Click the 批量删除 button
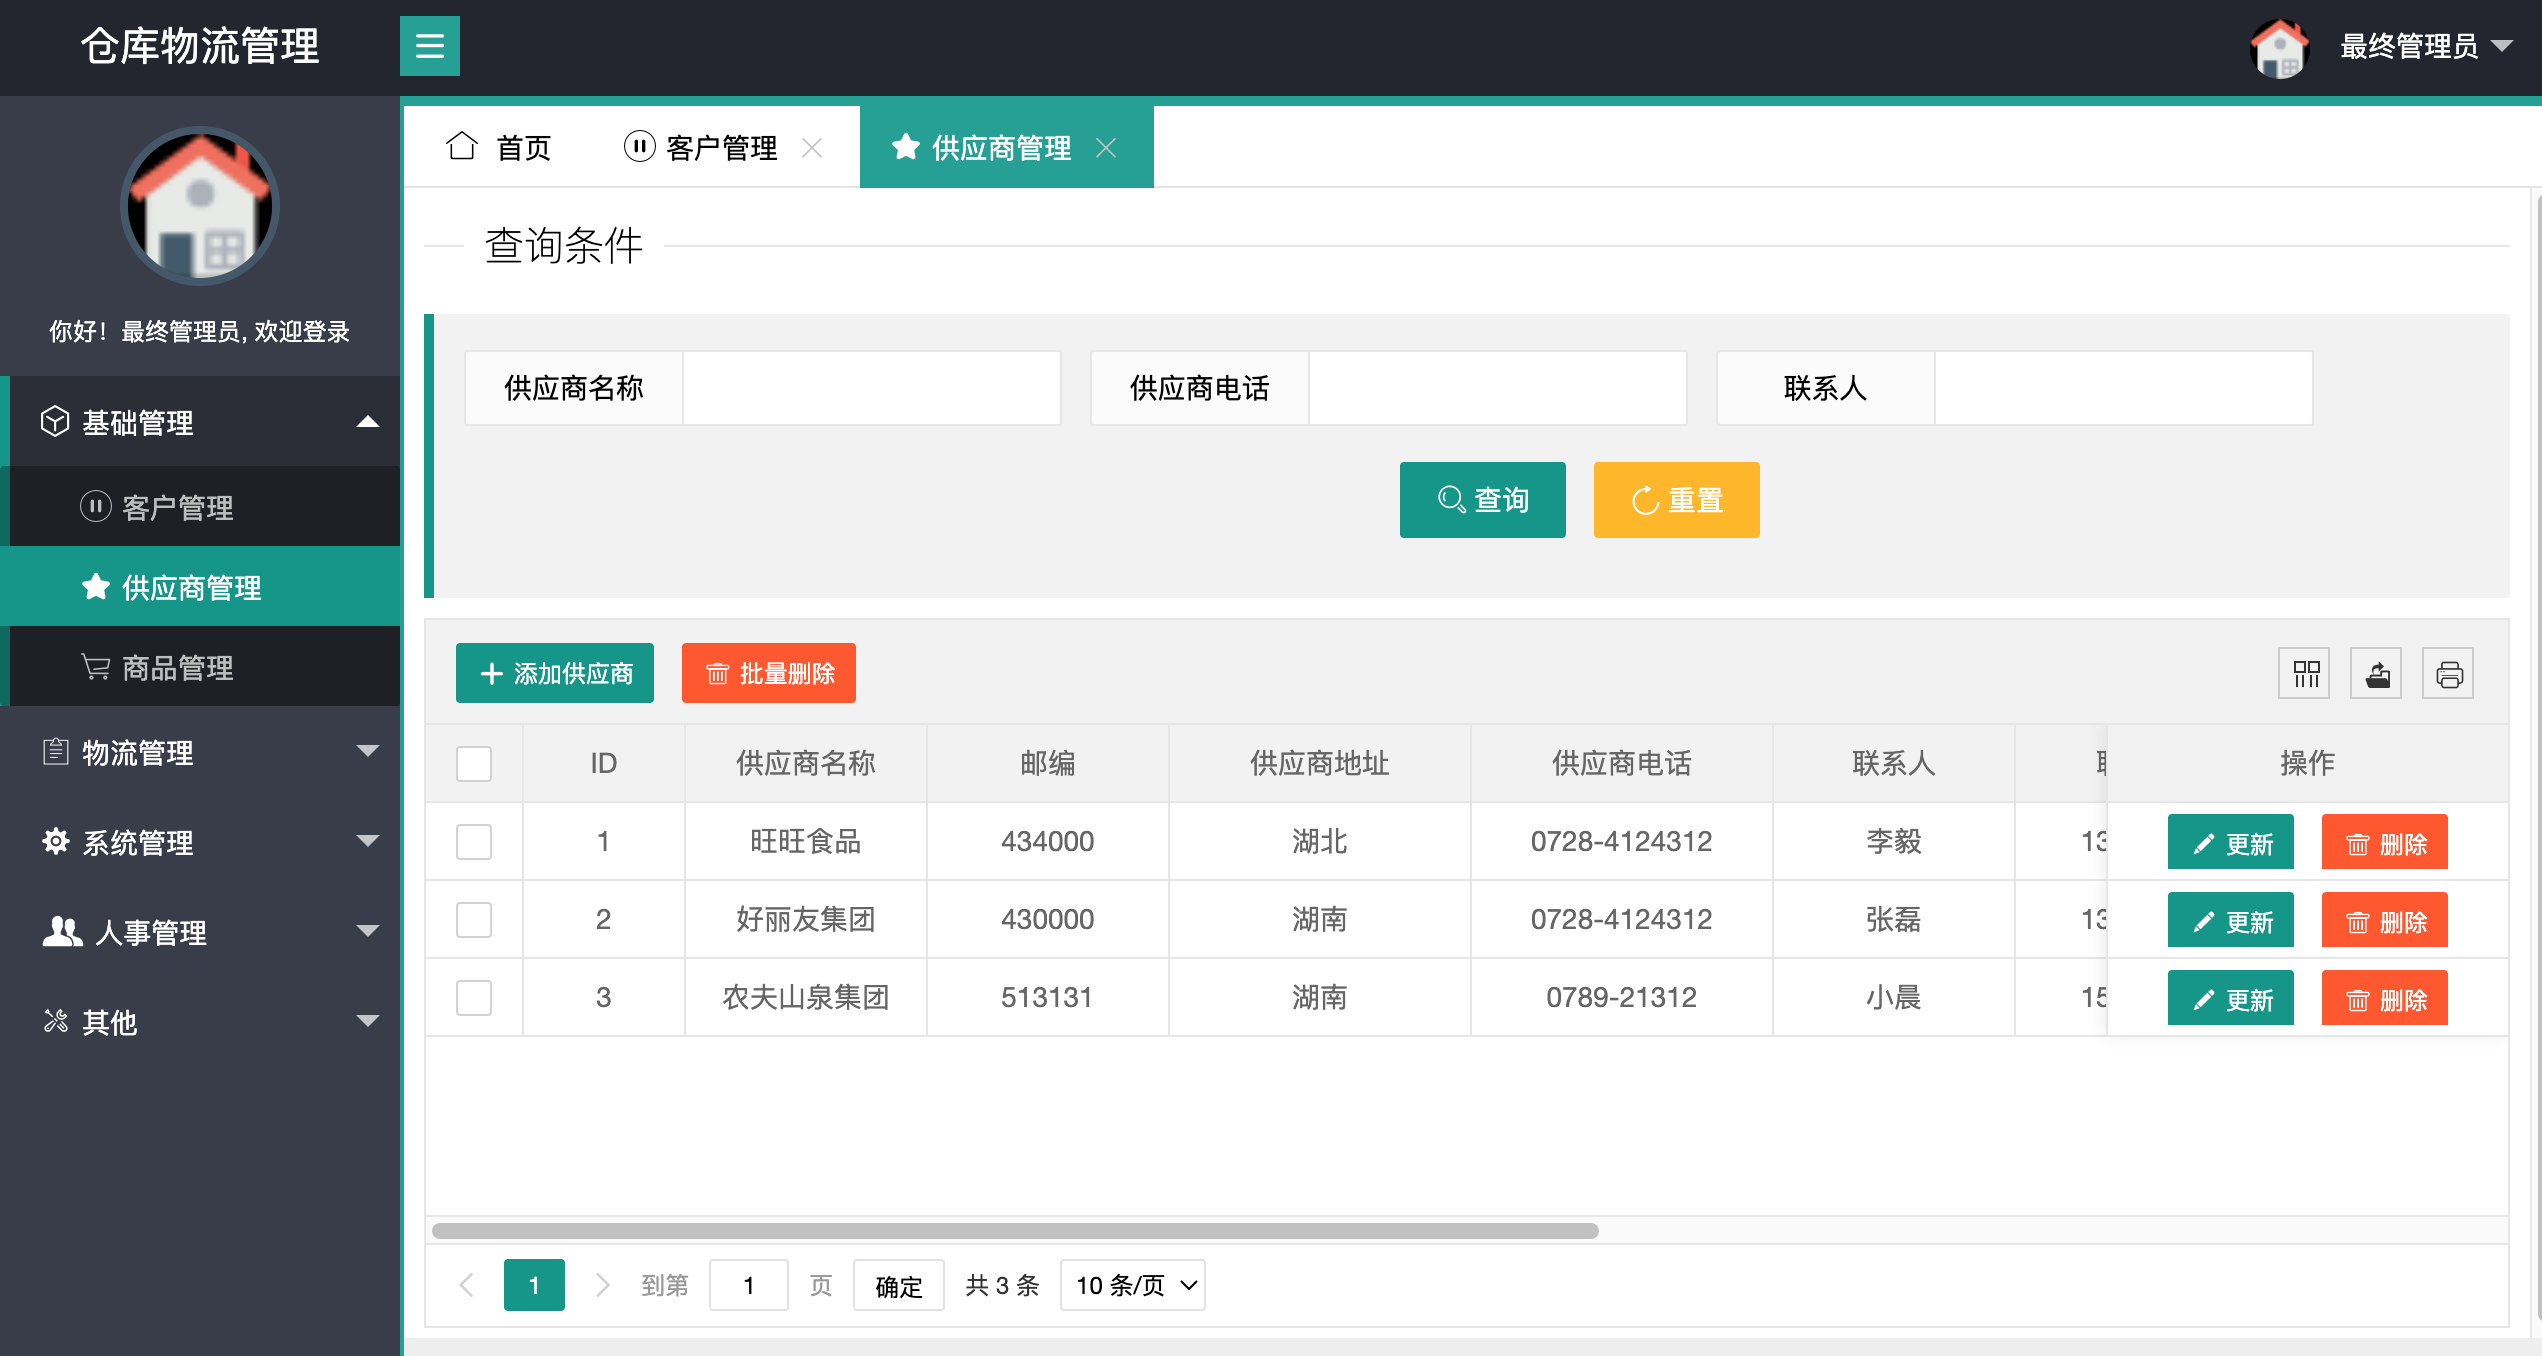The height and width of the screenshot is (1356, 2542). 769,673
